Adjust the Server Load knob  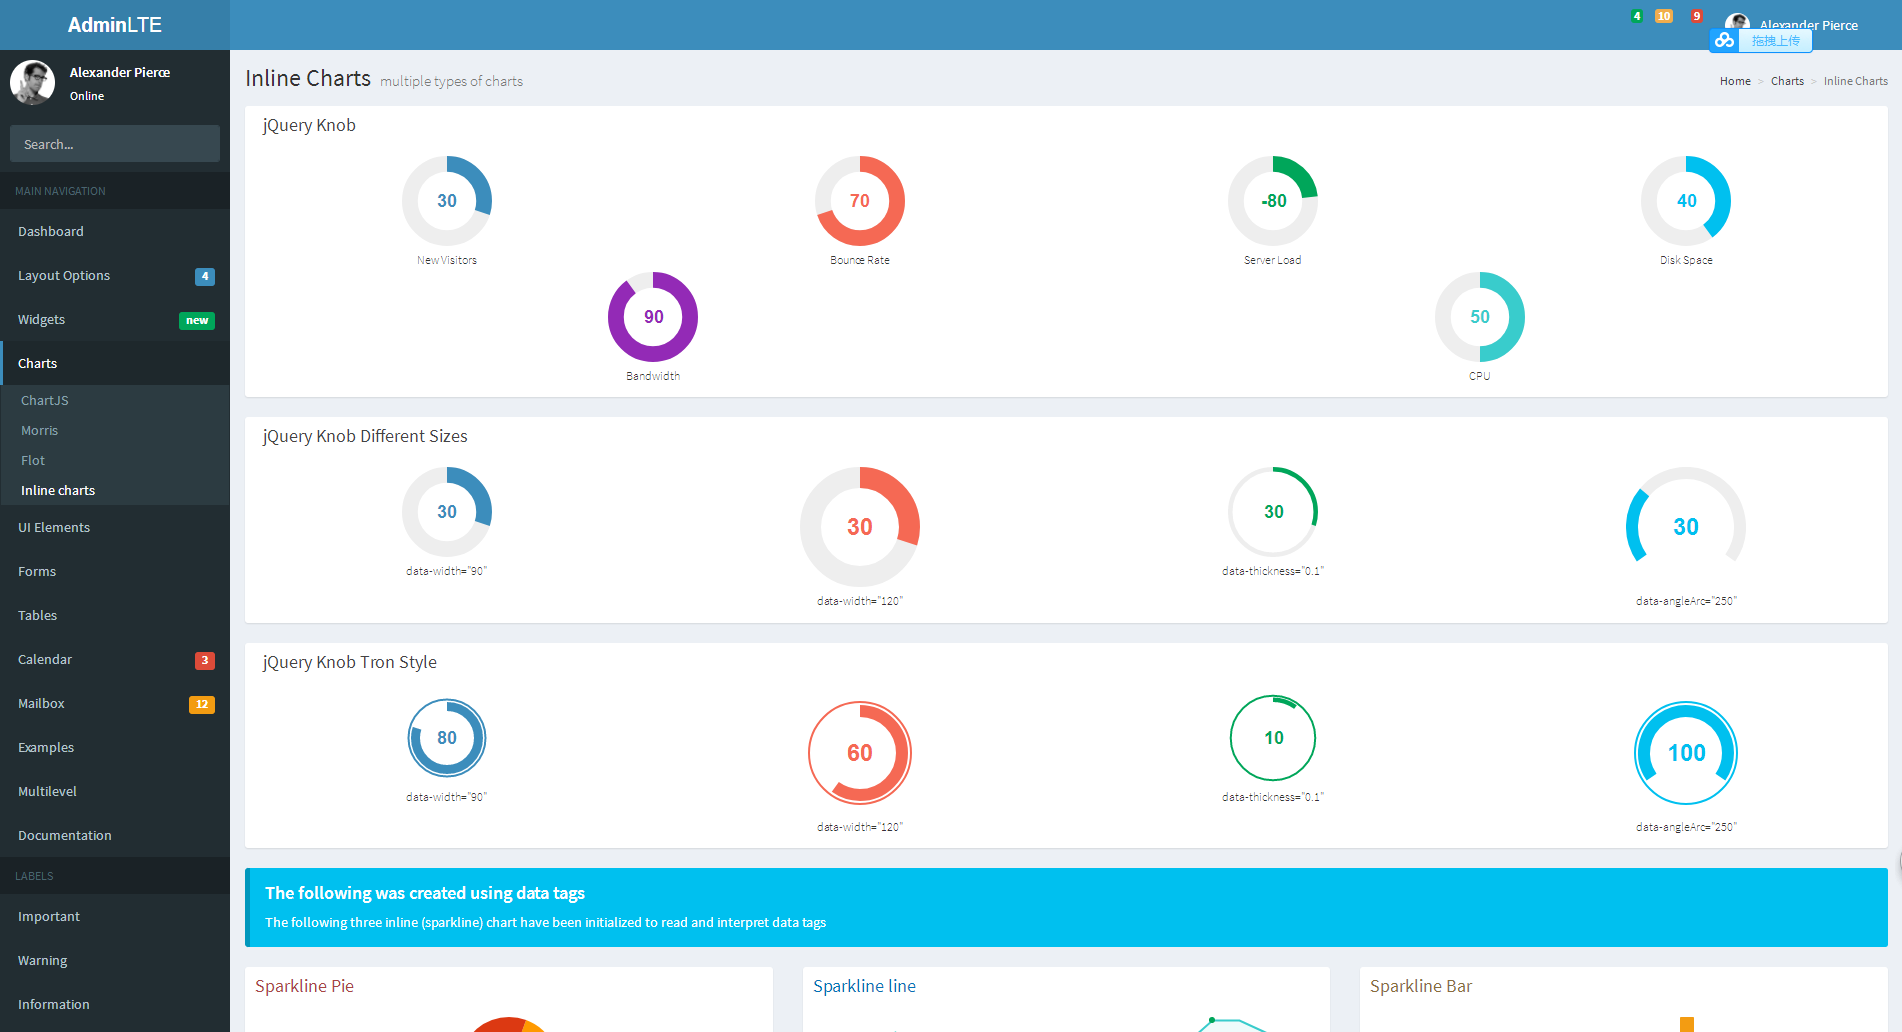[x=1273, y=201]
